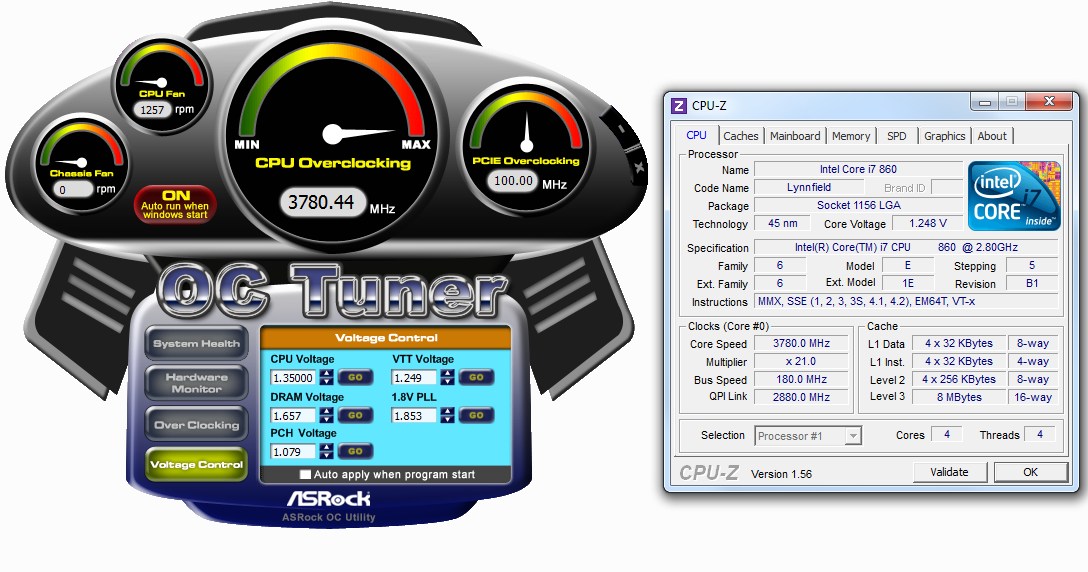Click the 1.8V PLL value field 1.853
The width and height of the screenshot is (1088, 572).
(415, 415)
